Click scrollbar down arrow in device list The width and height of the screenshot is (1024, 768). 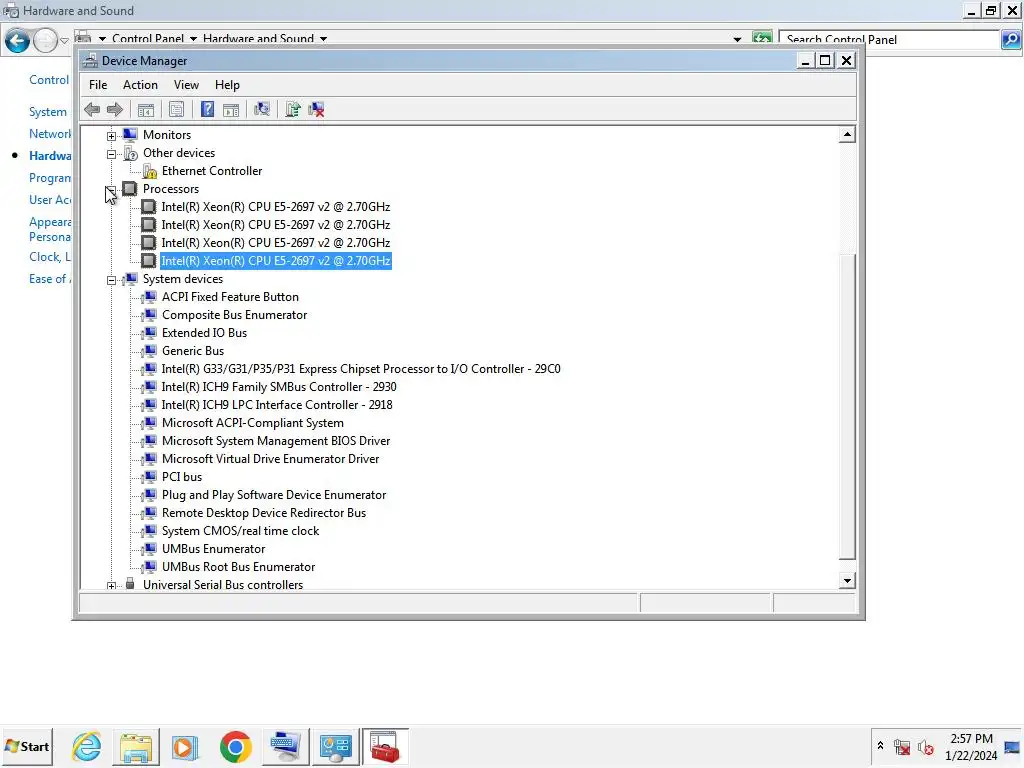pyautogui.click(x=847, y=581)
